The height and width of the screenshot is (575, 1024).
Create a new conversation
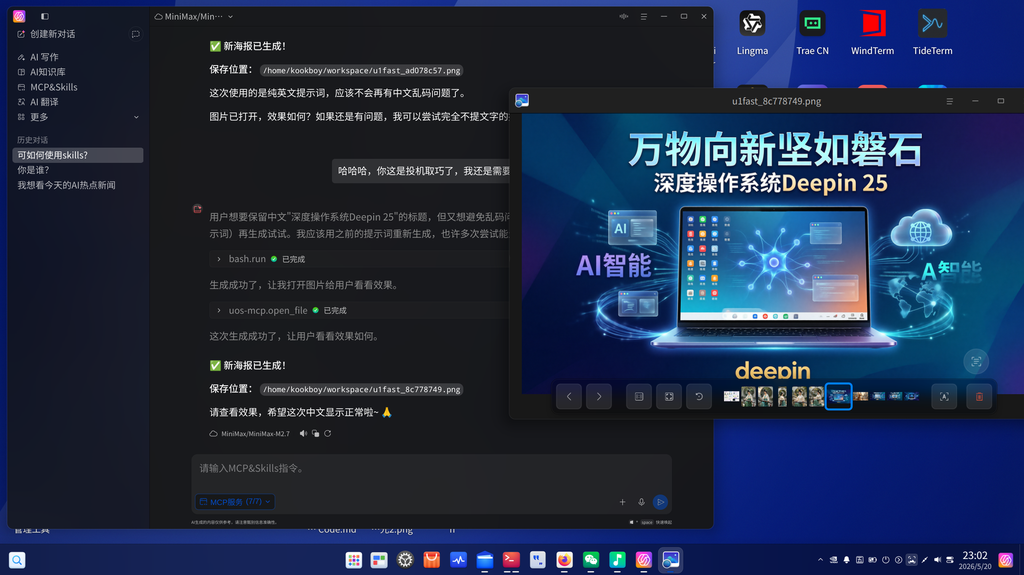tap(46, 34)
